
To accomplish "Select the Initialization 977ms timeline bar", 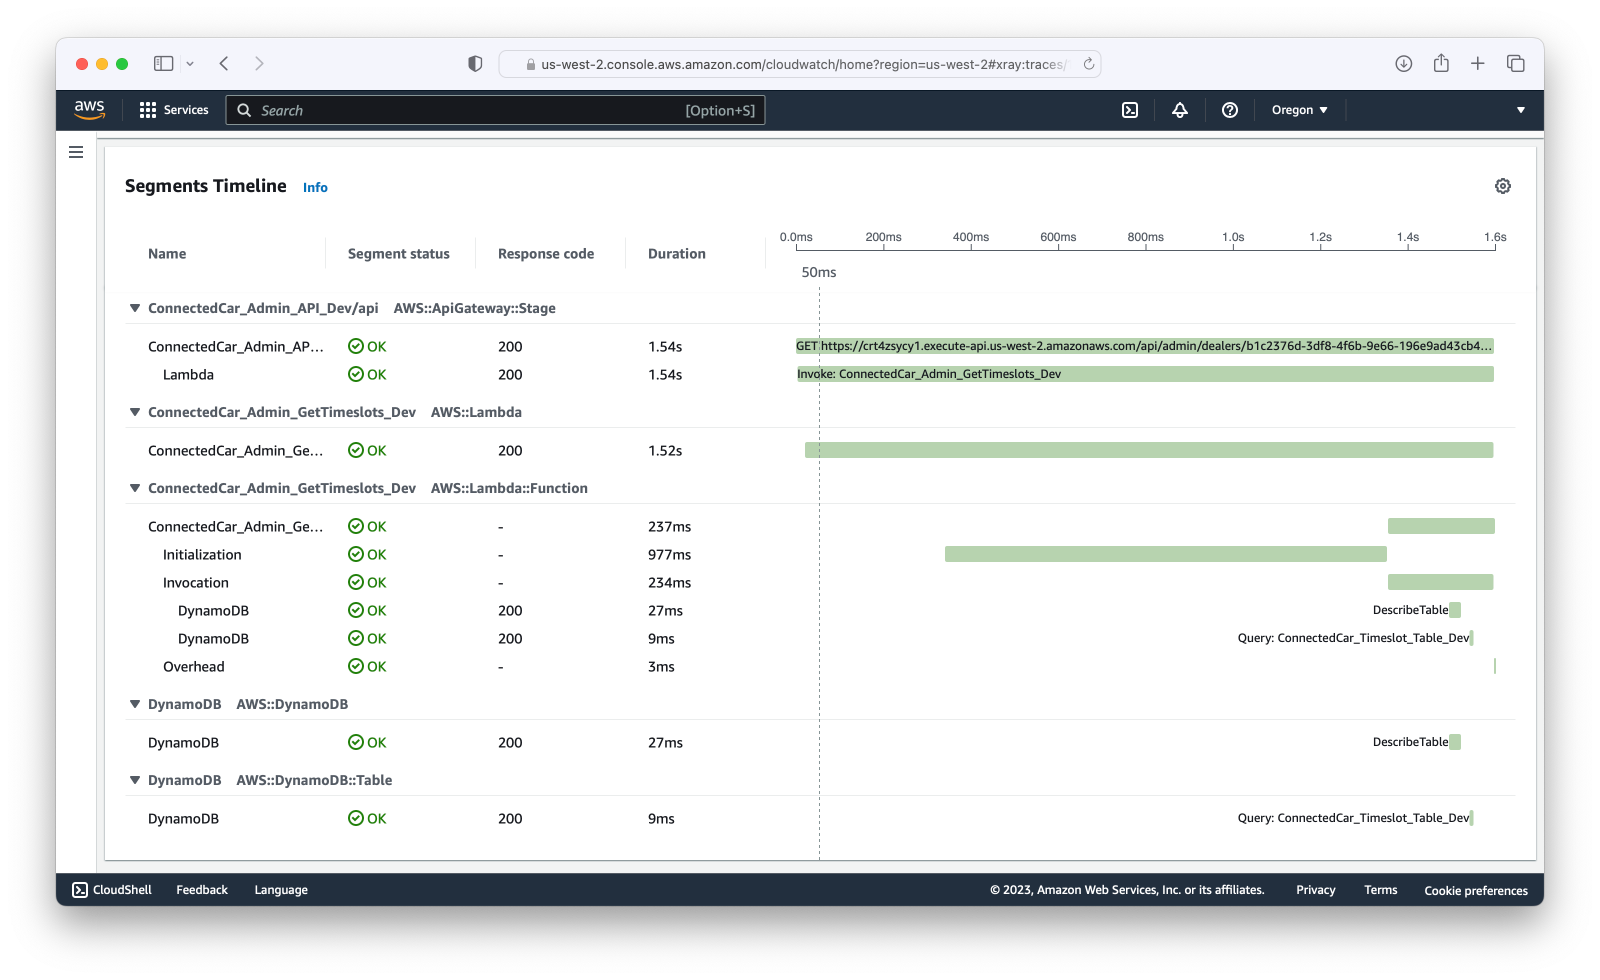I will point(1166,554).
